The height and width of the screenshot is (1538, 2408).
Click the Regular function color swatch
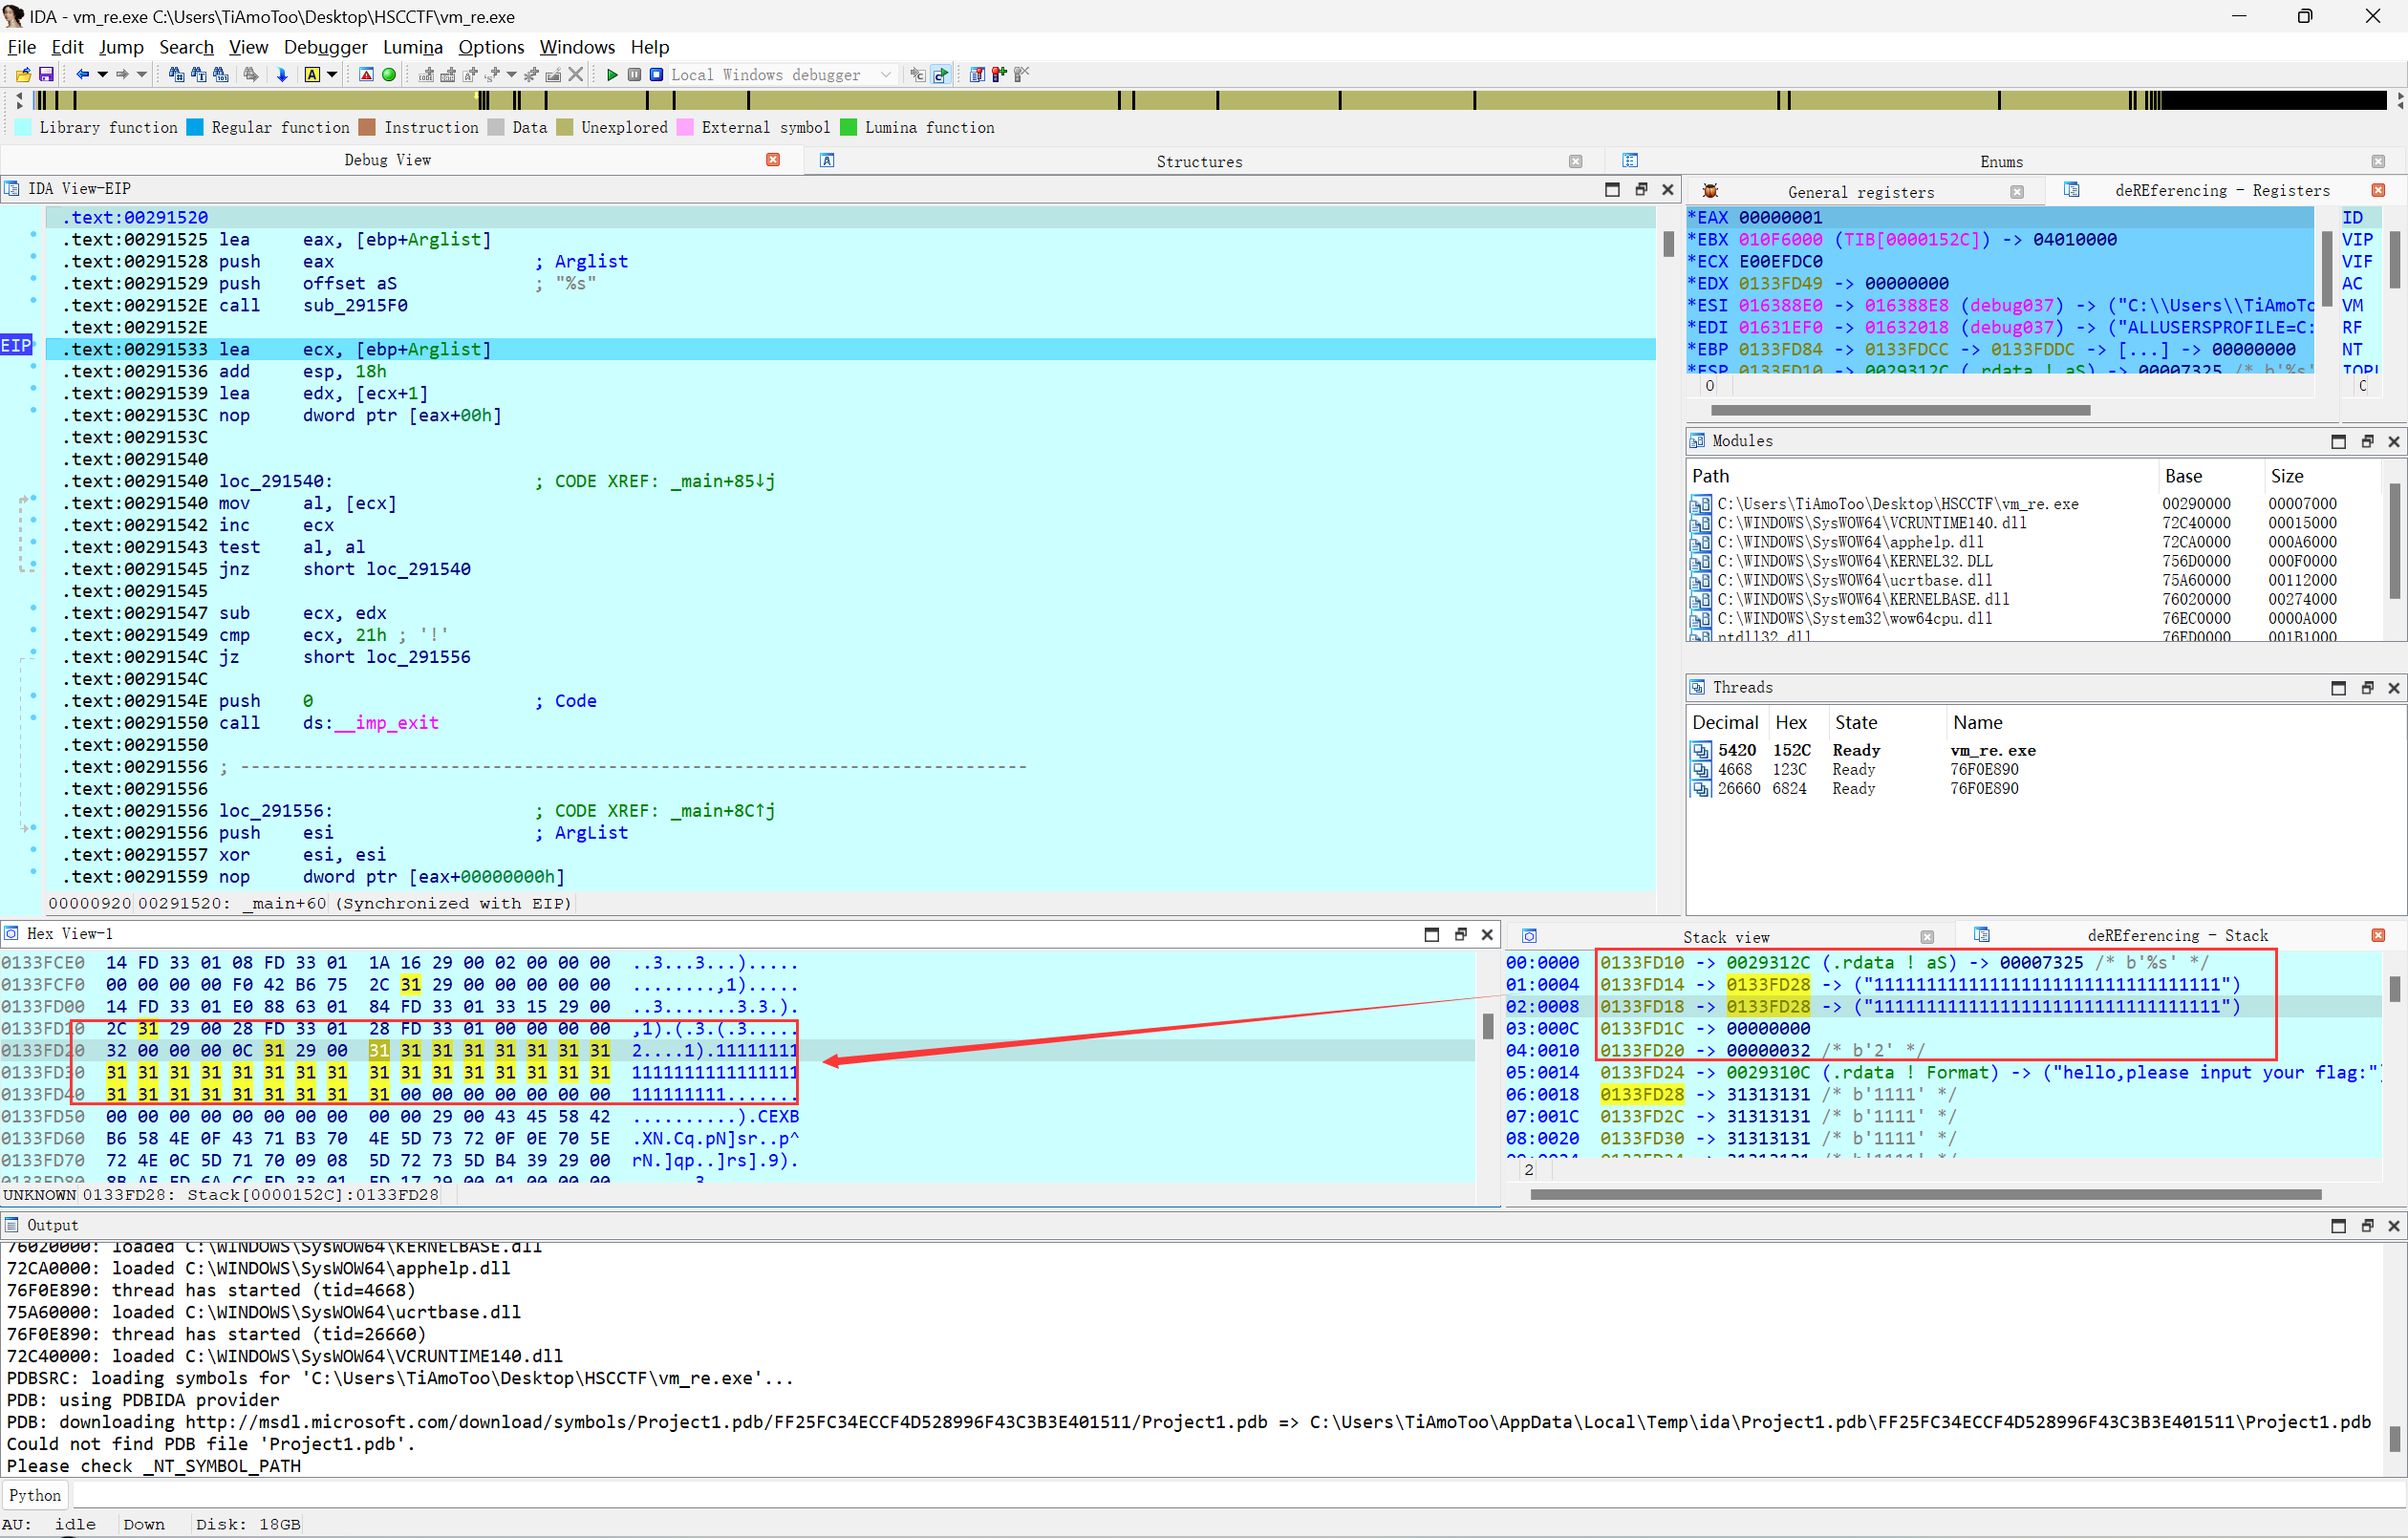(x=195, y=127)
